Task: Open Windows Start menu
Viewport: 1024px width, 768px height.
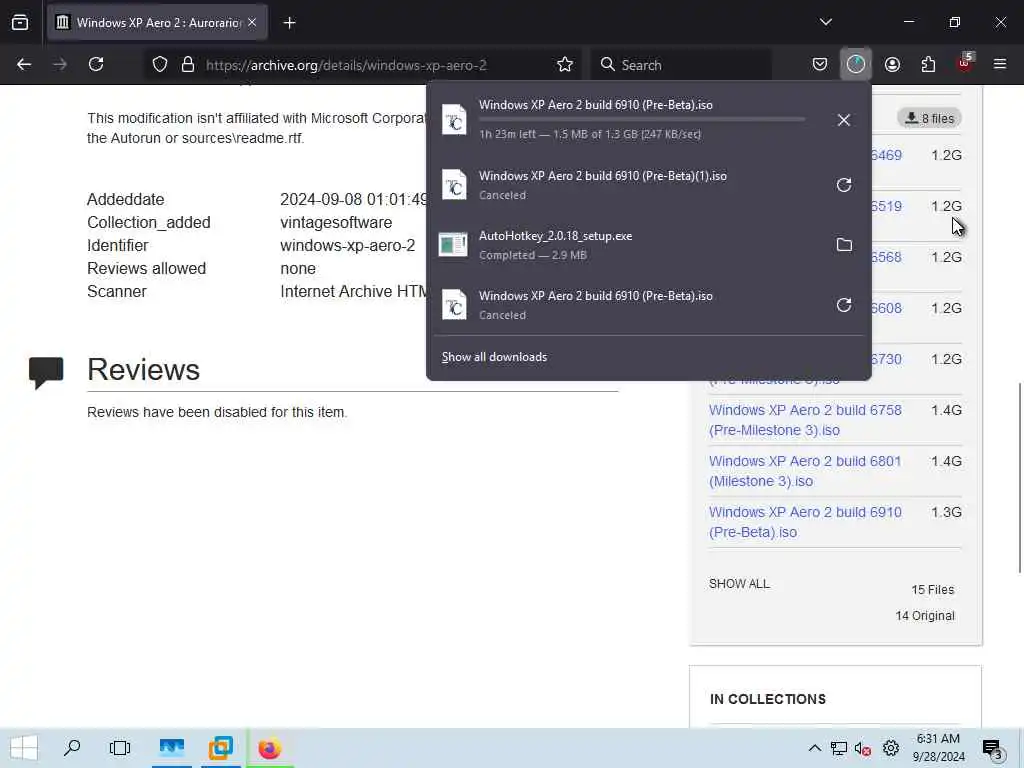Action: (24, 748)
